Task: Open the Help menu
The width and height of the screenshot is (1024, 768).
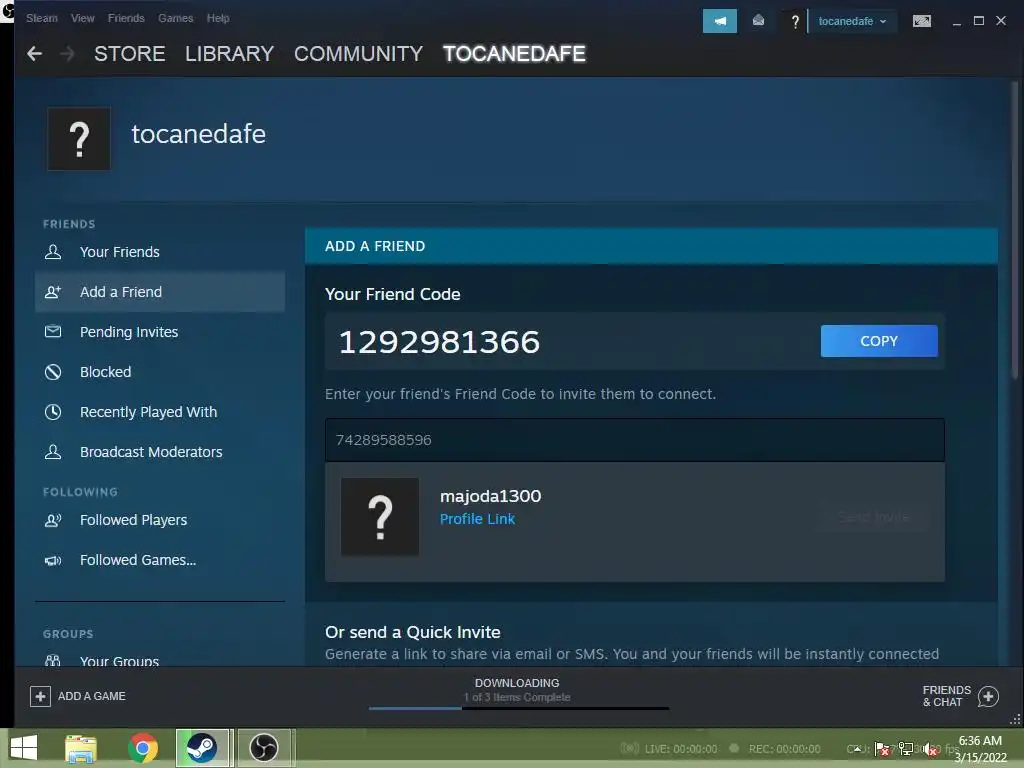Action: click(x=218, y=18)
